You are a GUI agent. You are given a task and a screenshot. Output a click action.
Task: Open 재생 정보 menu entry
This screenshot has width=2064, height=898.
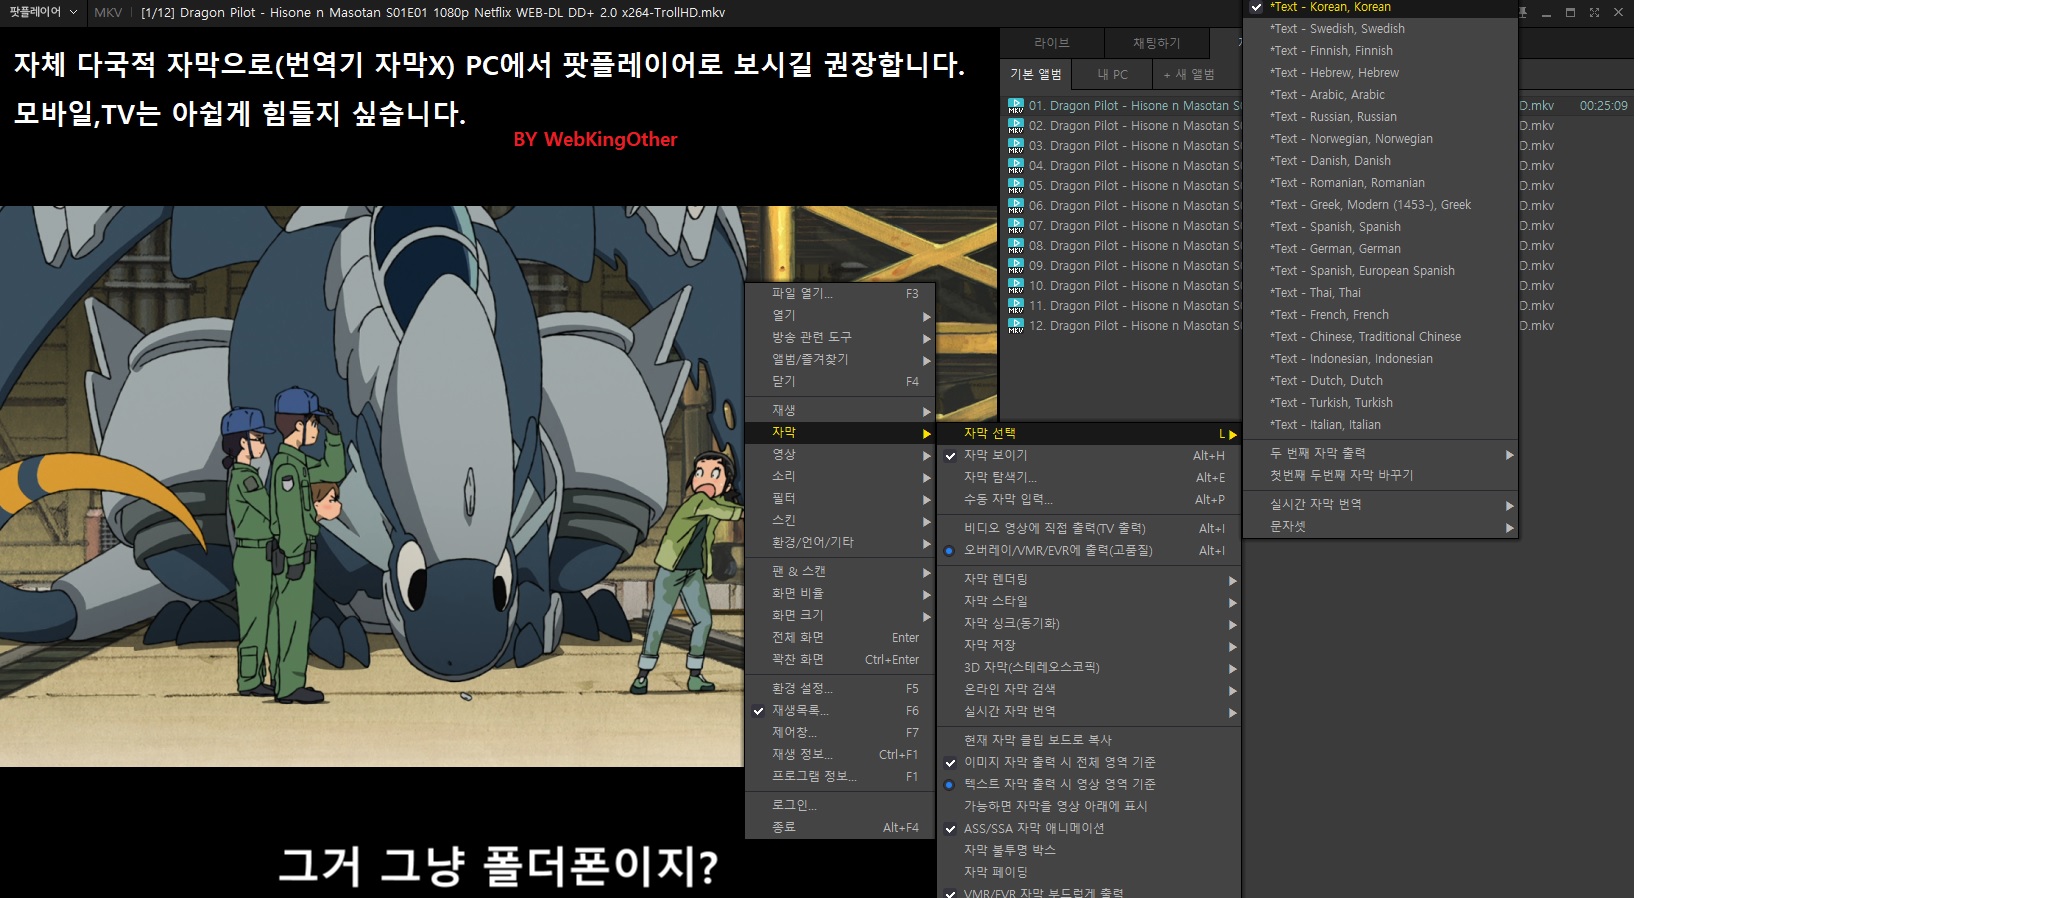coord(840,754)
